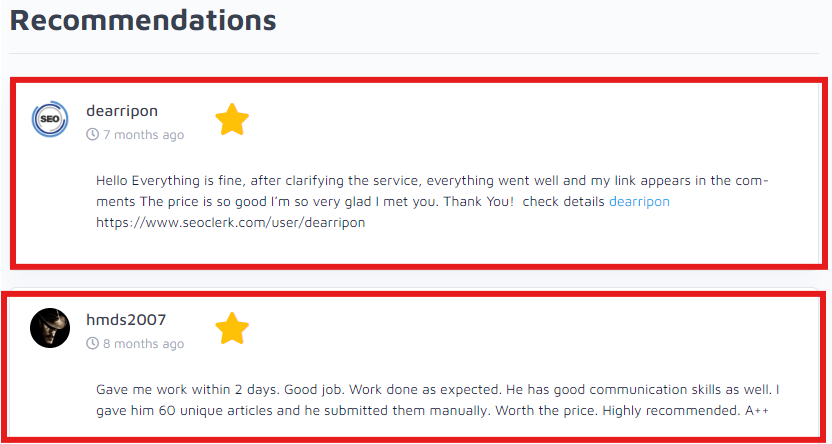This screenshot has height=444, width=832.
Task: Click the seoclerk.com/user/dearripon URL text
Action: click(x=230, y=222)
